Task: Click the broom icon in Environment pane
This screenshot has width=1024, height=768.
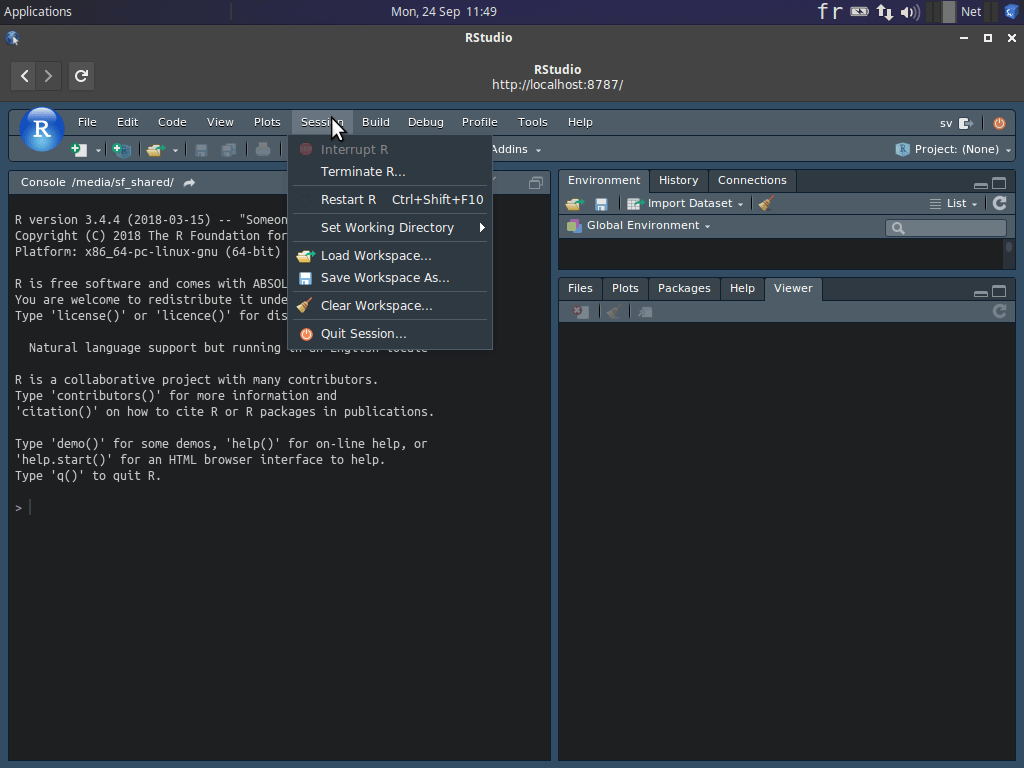Action: (766, 203)
